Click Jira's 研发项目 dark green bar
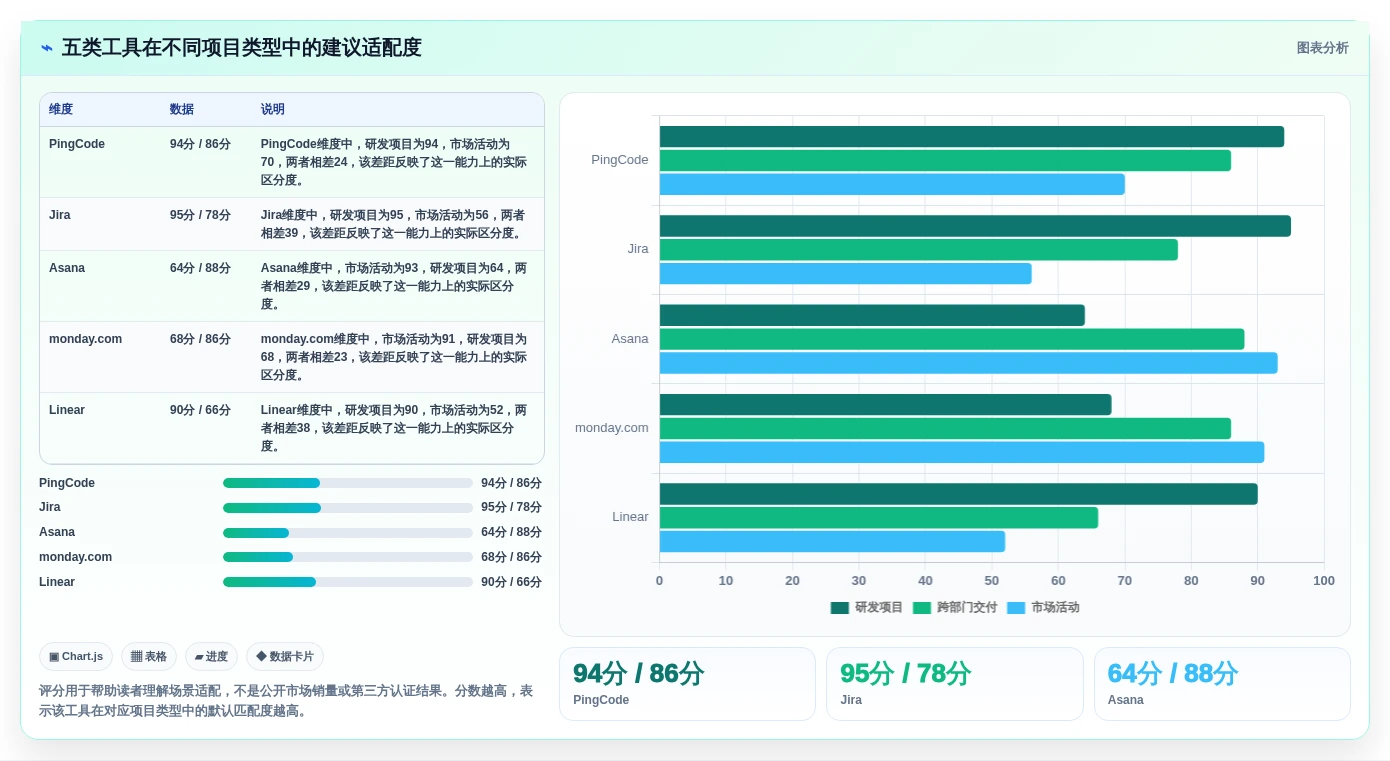The image size is (1390, 761). 975,226
